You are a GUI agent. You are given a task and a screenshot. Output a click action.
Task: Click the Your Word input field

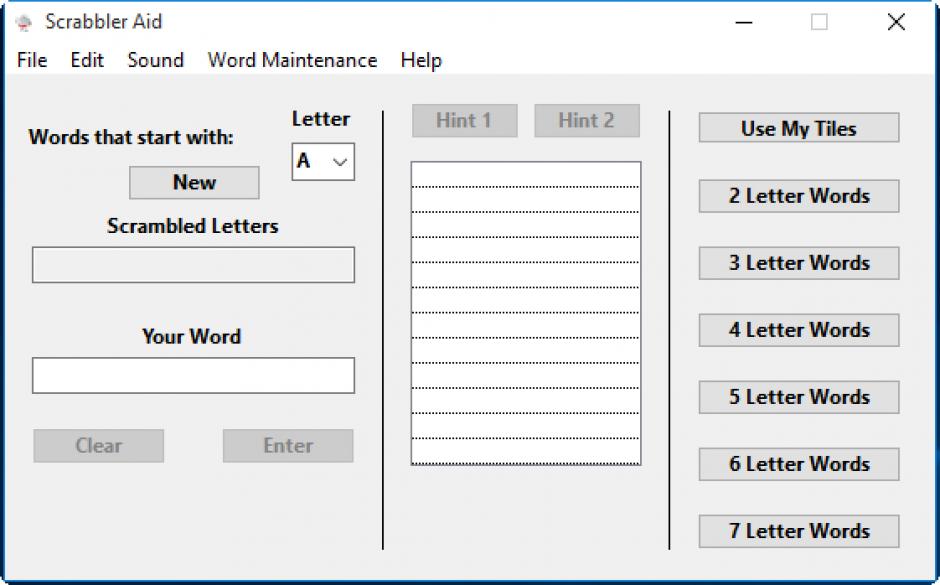(193, 375)
